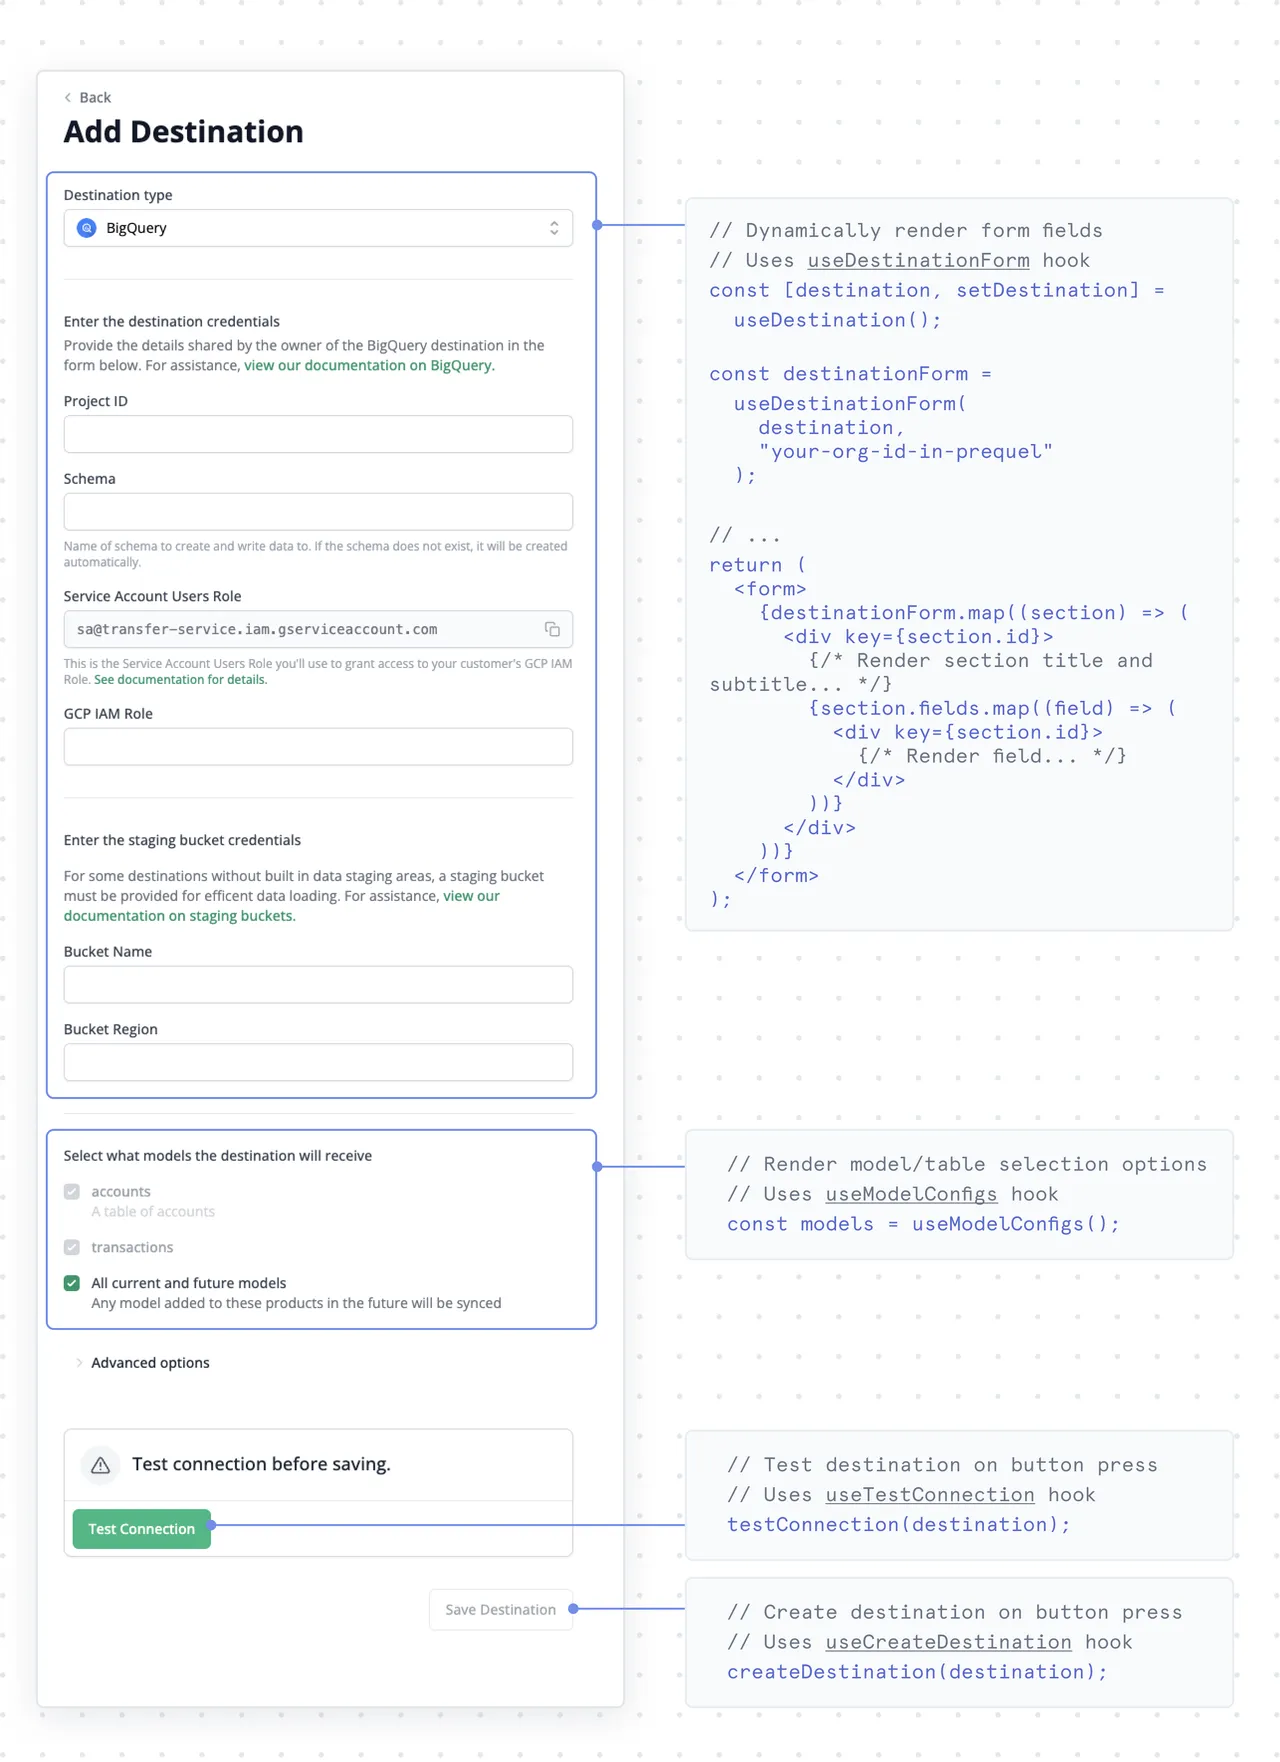Focus the Schema input field
This screenshot has width=1280, height=1762.
pos(318,512)
